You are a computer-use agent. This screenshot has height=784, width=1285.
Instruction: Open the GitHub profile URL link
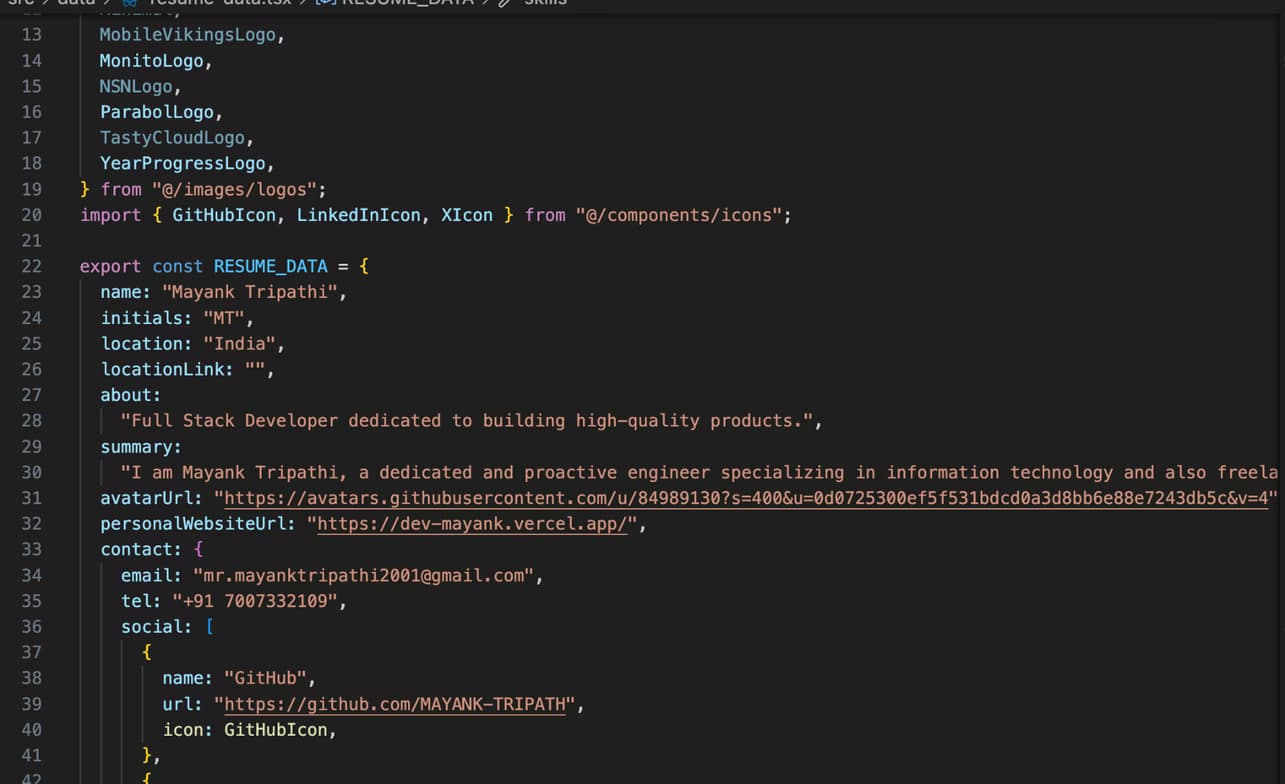395,704
